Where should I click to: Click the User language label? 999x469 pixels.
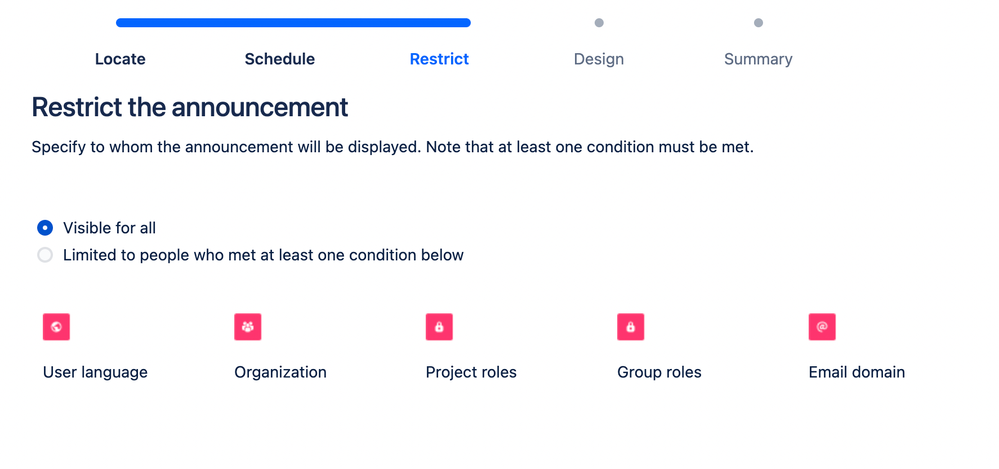[95, 372]
